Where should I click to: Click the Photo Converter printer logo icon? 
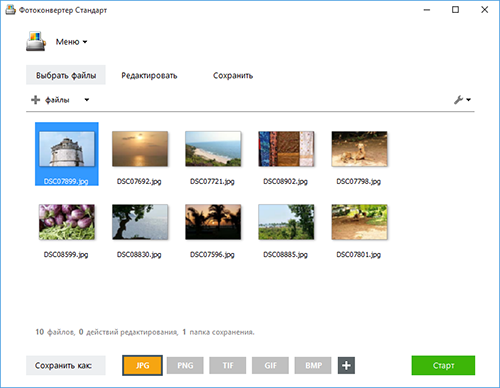pos(36,41)
